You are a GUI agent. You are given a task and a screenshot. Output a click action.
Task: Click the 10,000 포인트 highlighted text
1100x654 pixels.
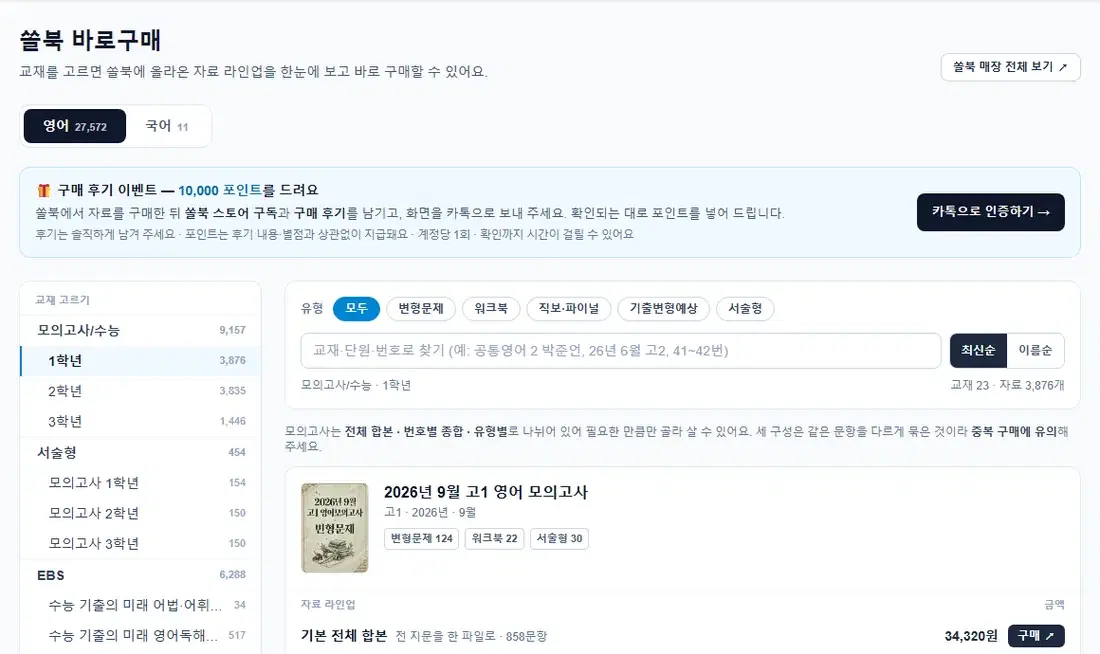220,190
